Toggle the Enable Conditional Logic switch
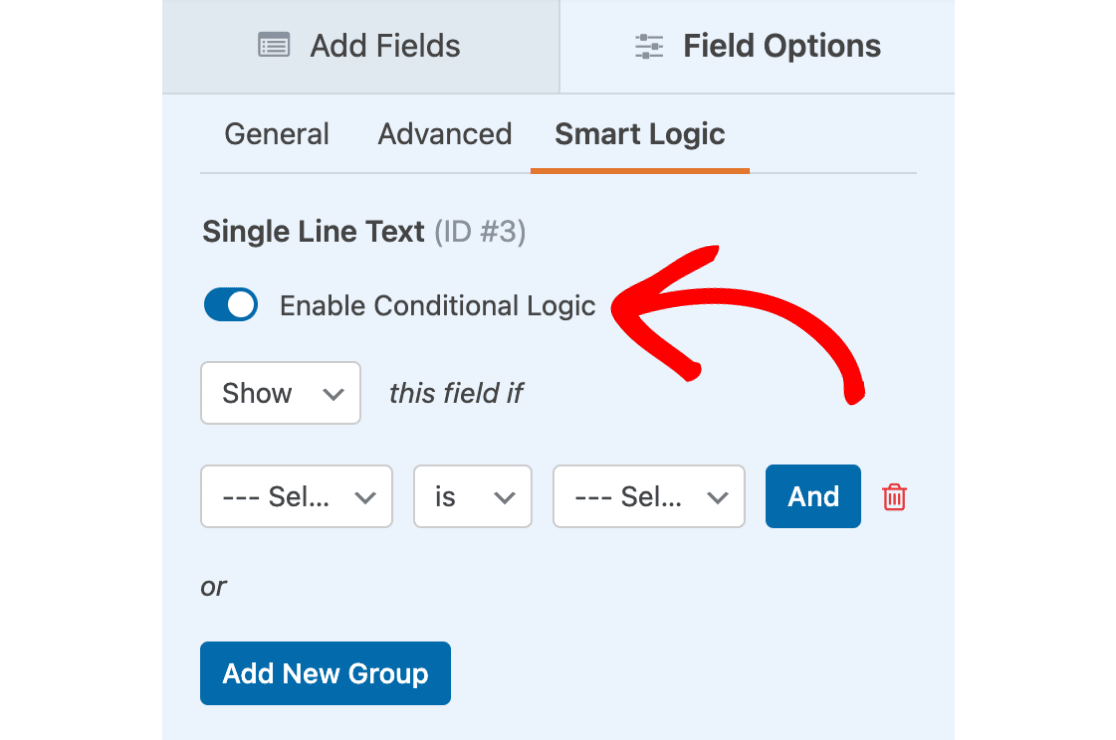The image size is (1116, 740). click(231, 305)
